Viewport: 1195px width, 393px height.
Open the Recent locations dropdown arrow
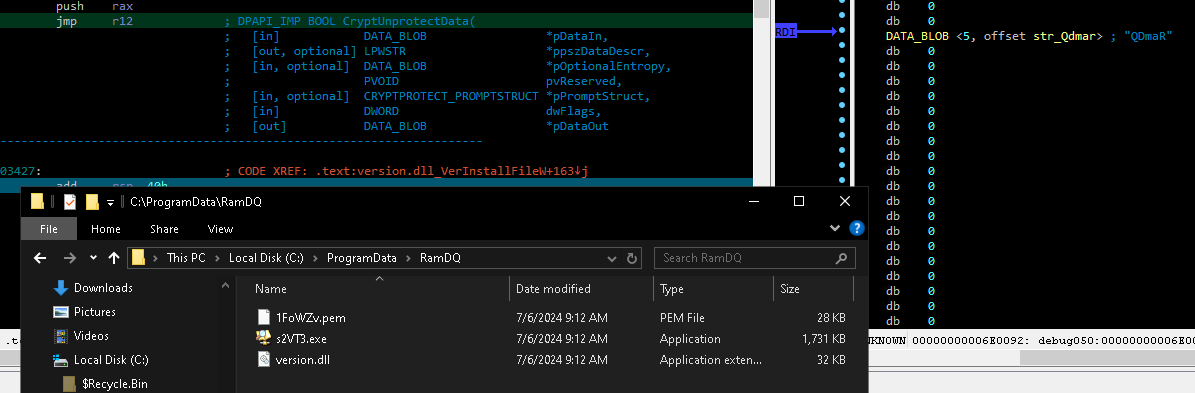pos(94,258)
